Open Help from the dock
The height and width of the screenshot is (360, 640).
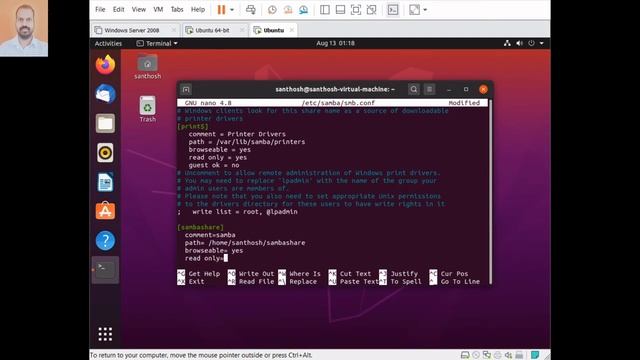pos(105,240)
